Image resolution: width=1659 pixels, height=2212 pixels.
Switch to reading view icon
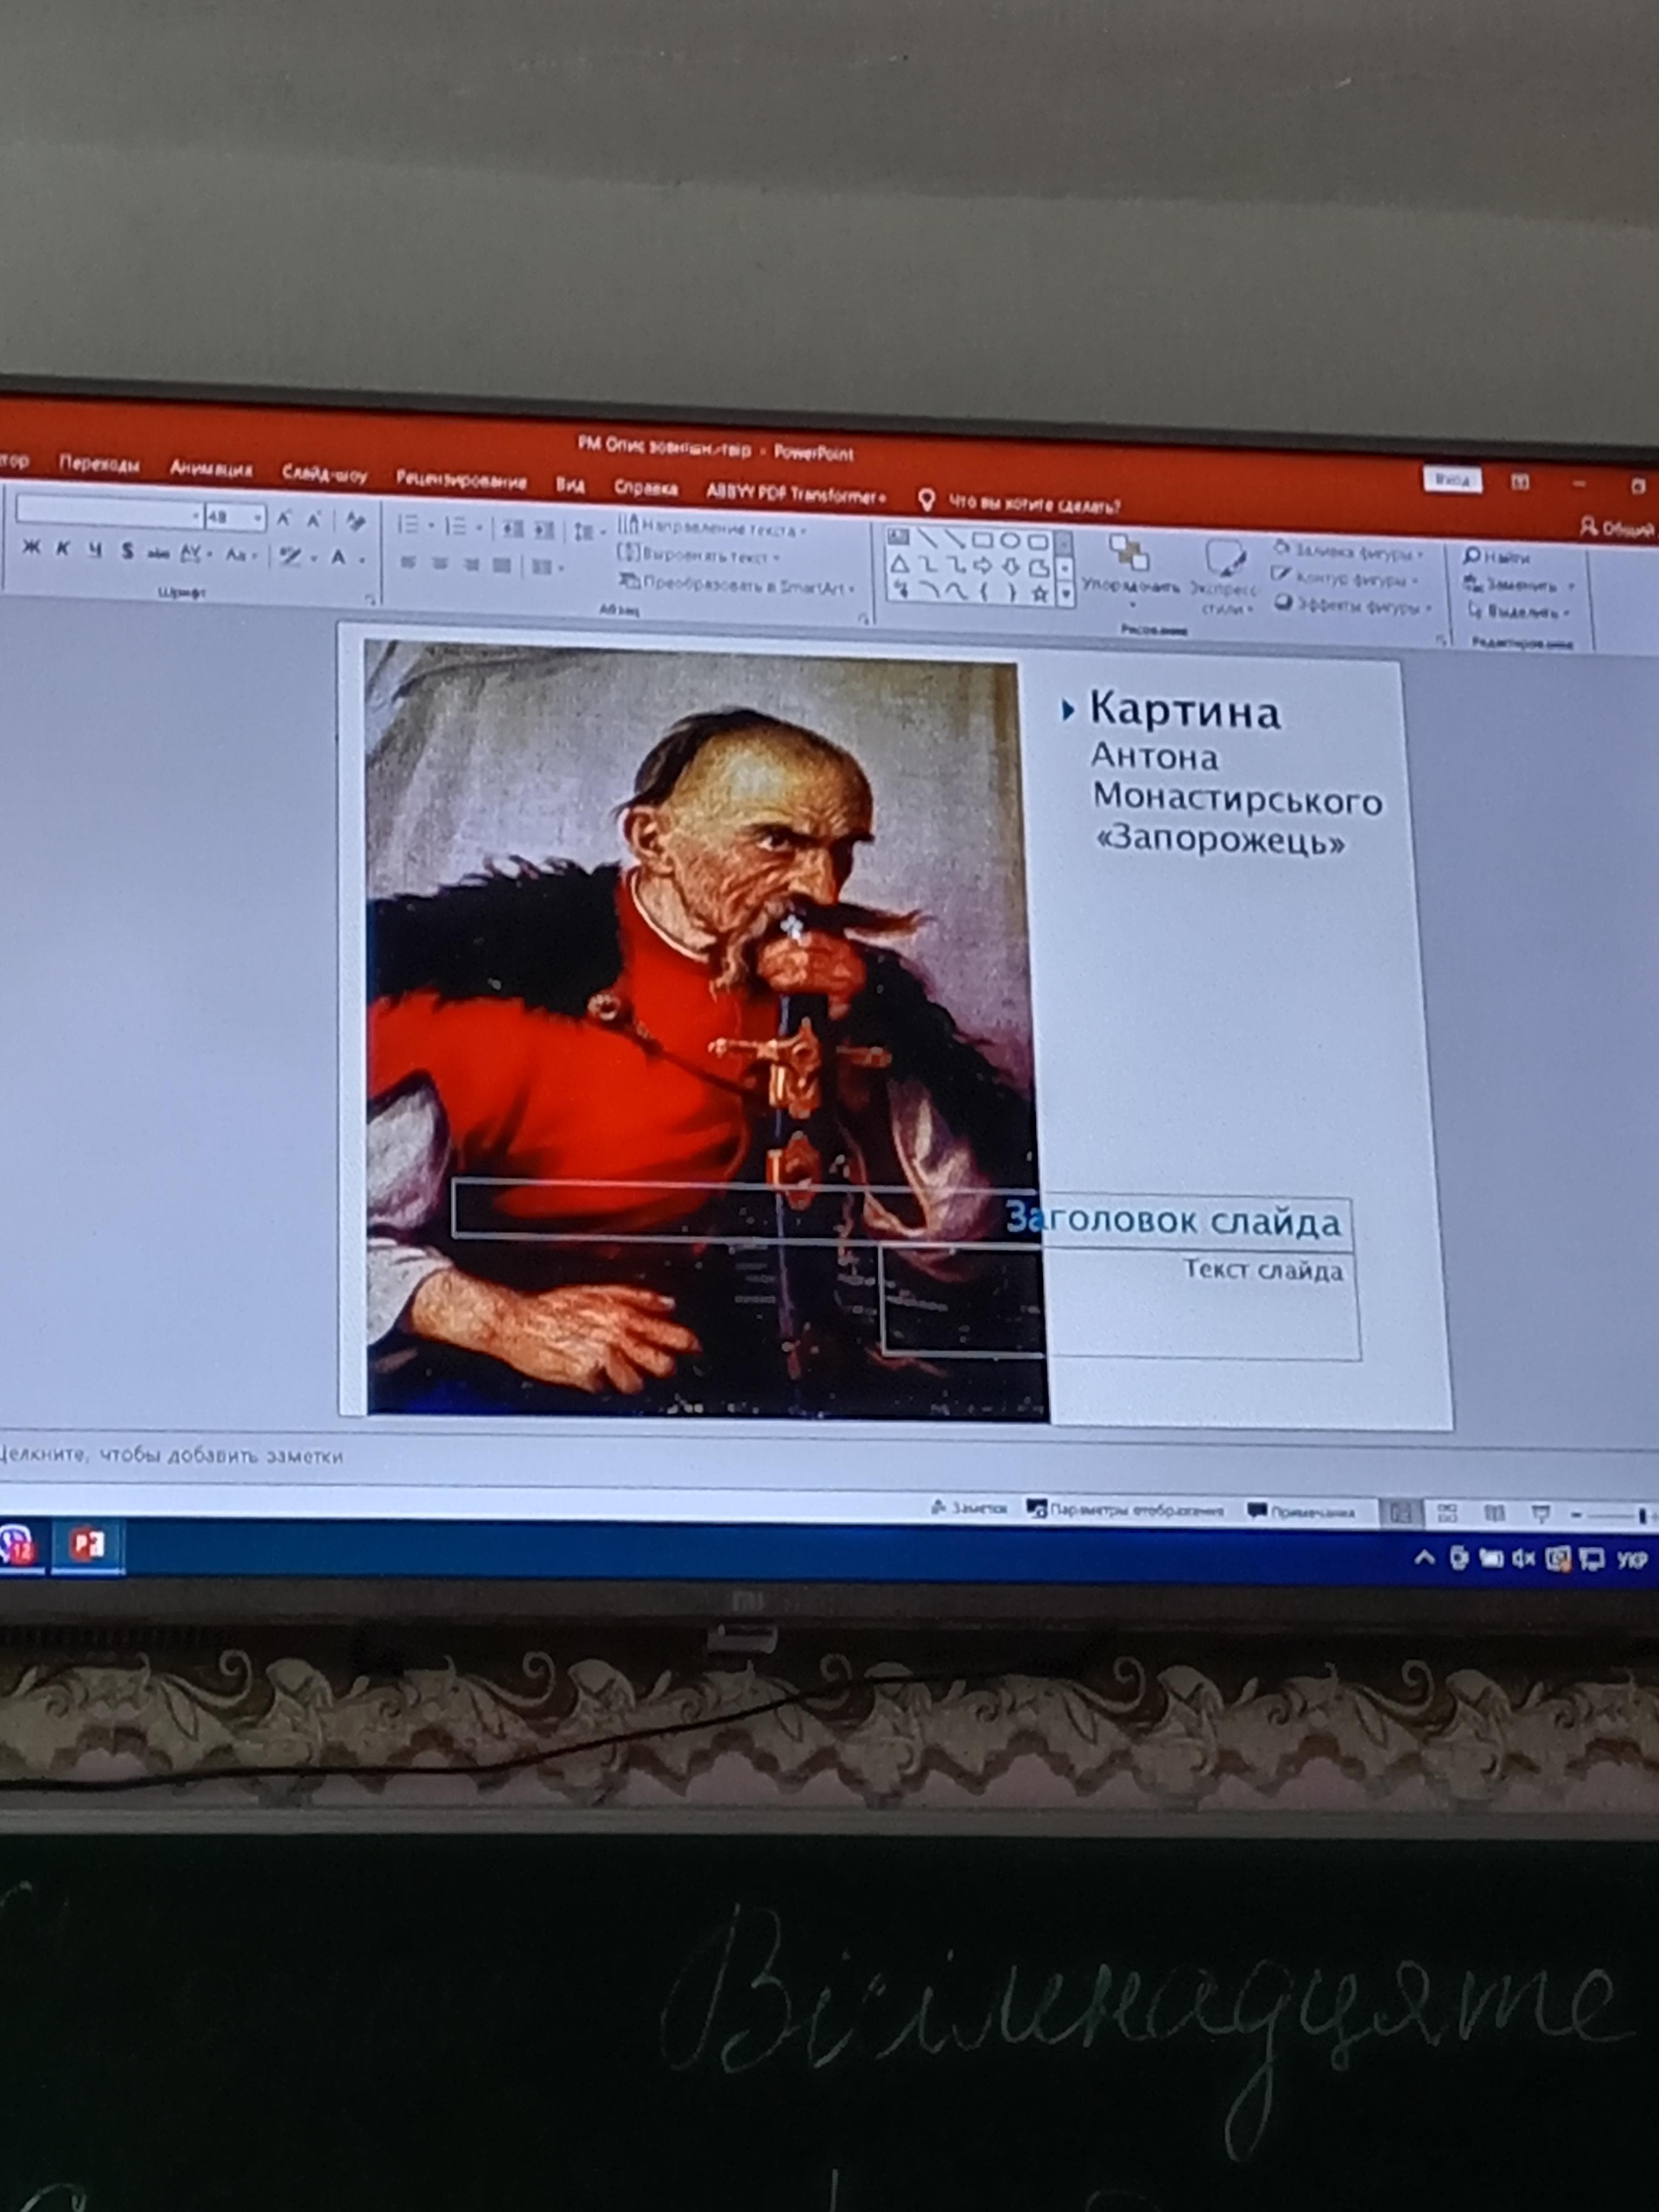(1494, 1514)
